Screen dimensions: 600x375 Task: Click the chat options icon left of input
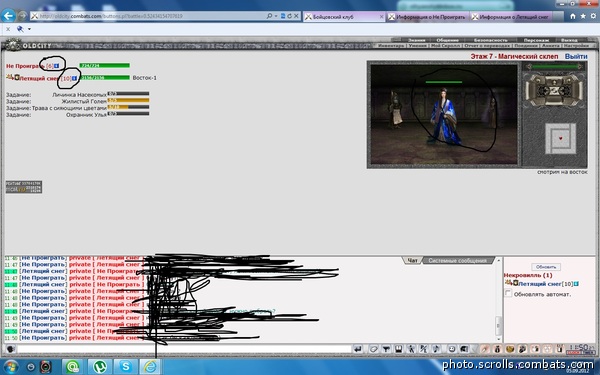(10, 349)
